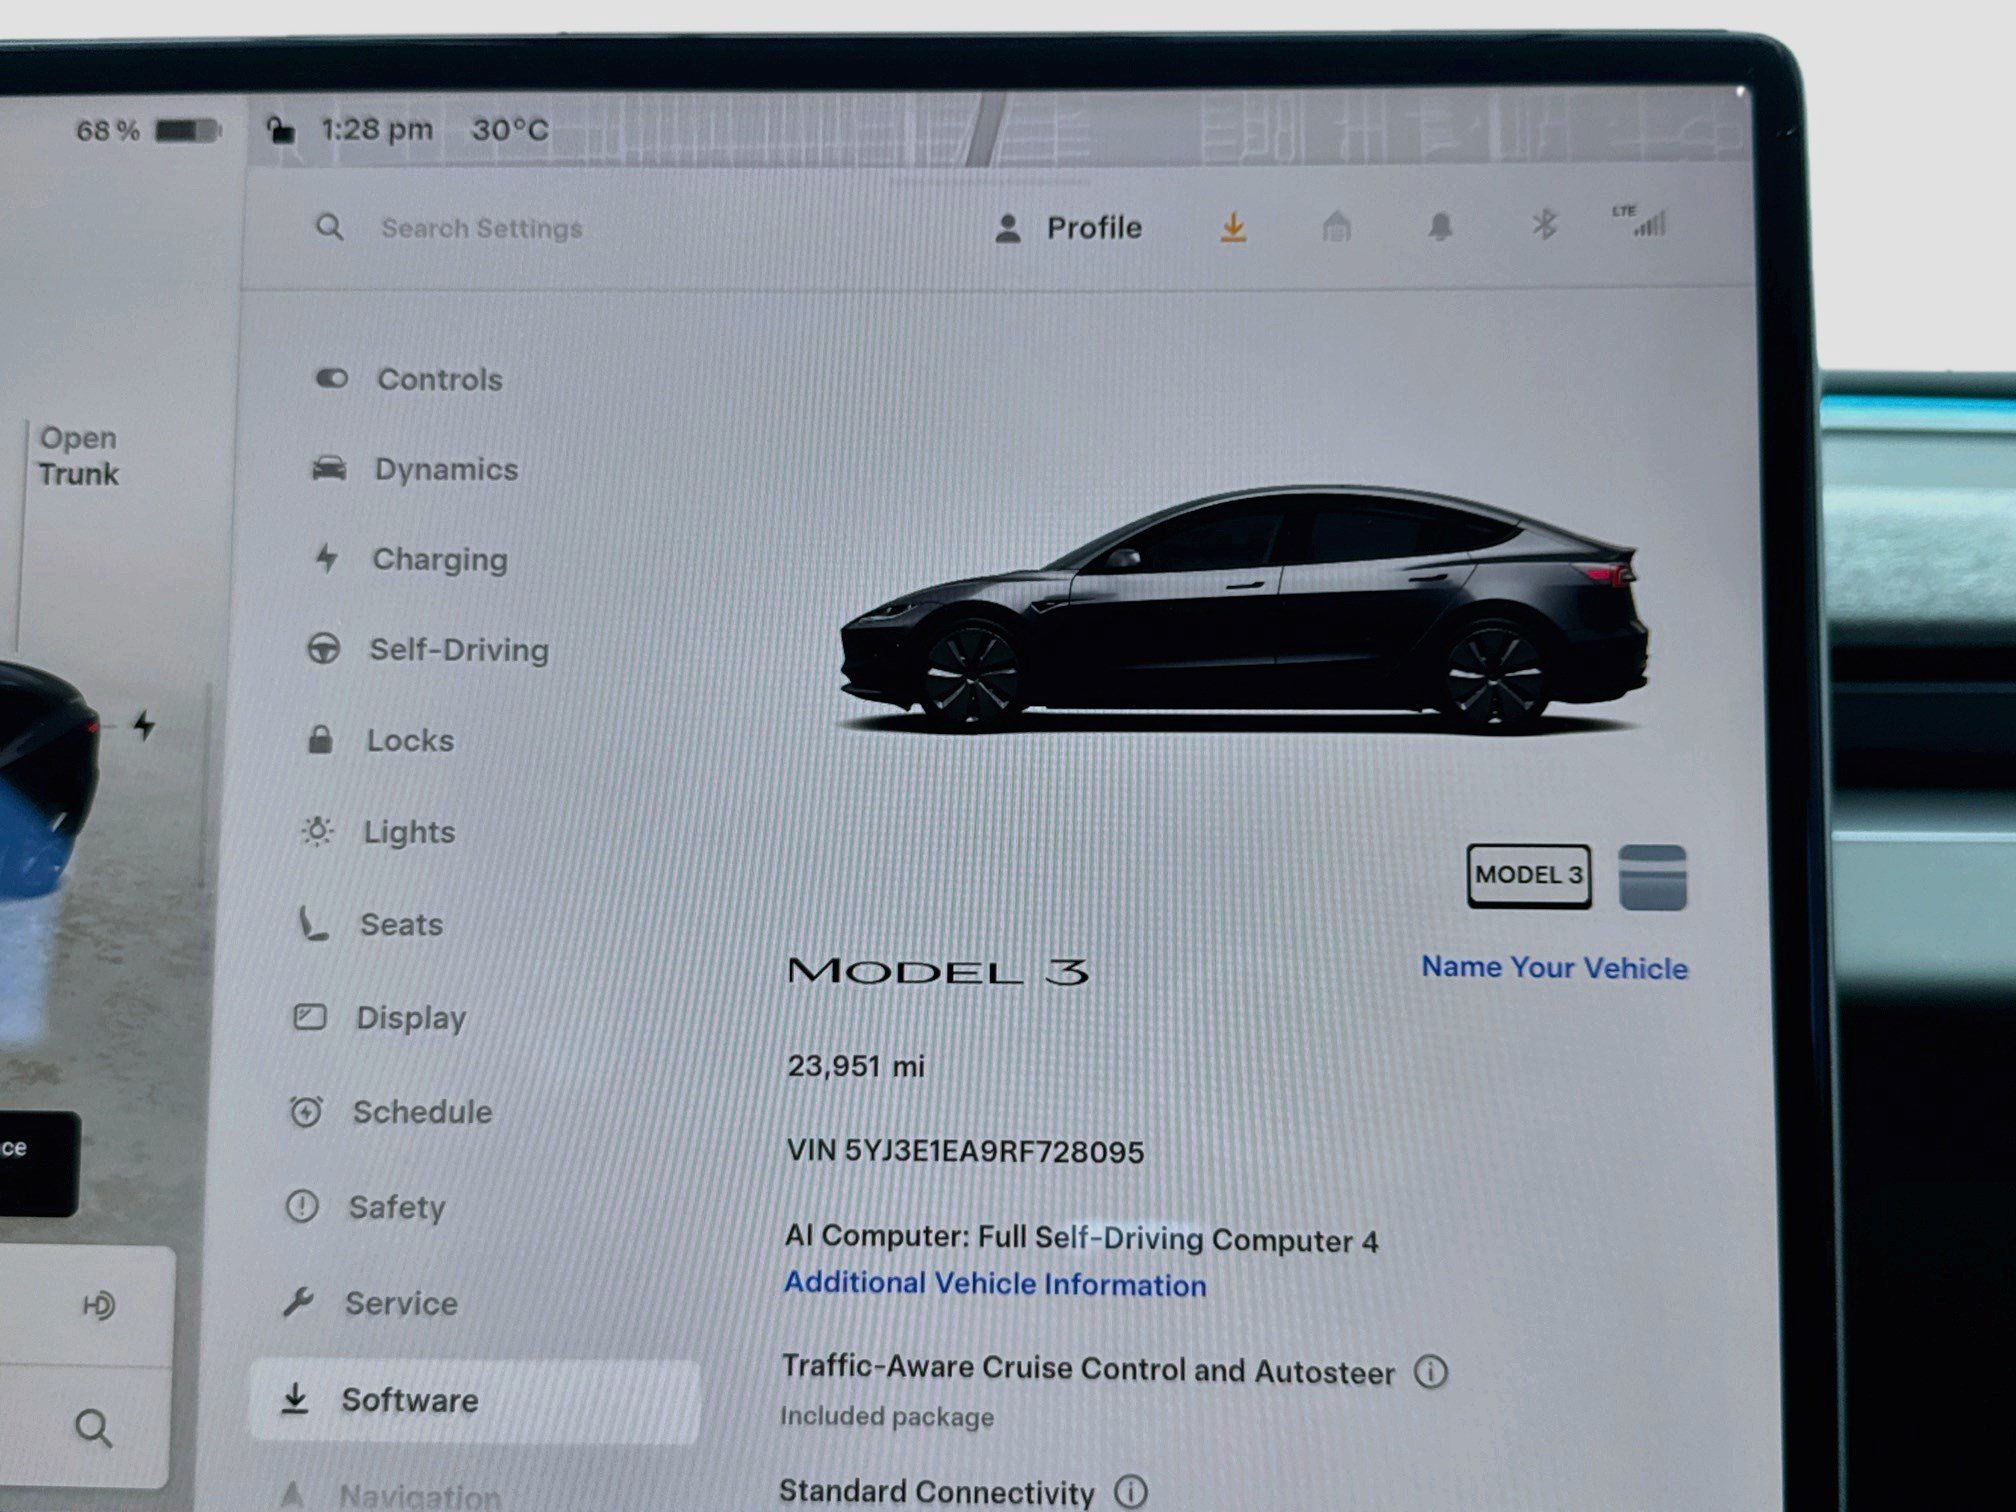Viewport: 2016px width, 1512px height.
Task: Open the software update download icon
Action: click(x=1233, y=227)
